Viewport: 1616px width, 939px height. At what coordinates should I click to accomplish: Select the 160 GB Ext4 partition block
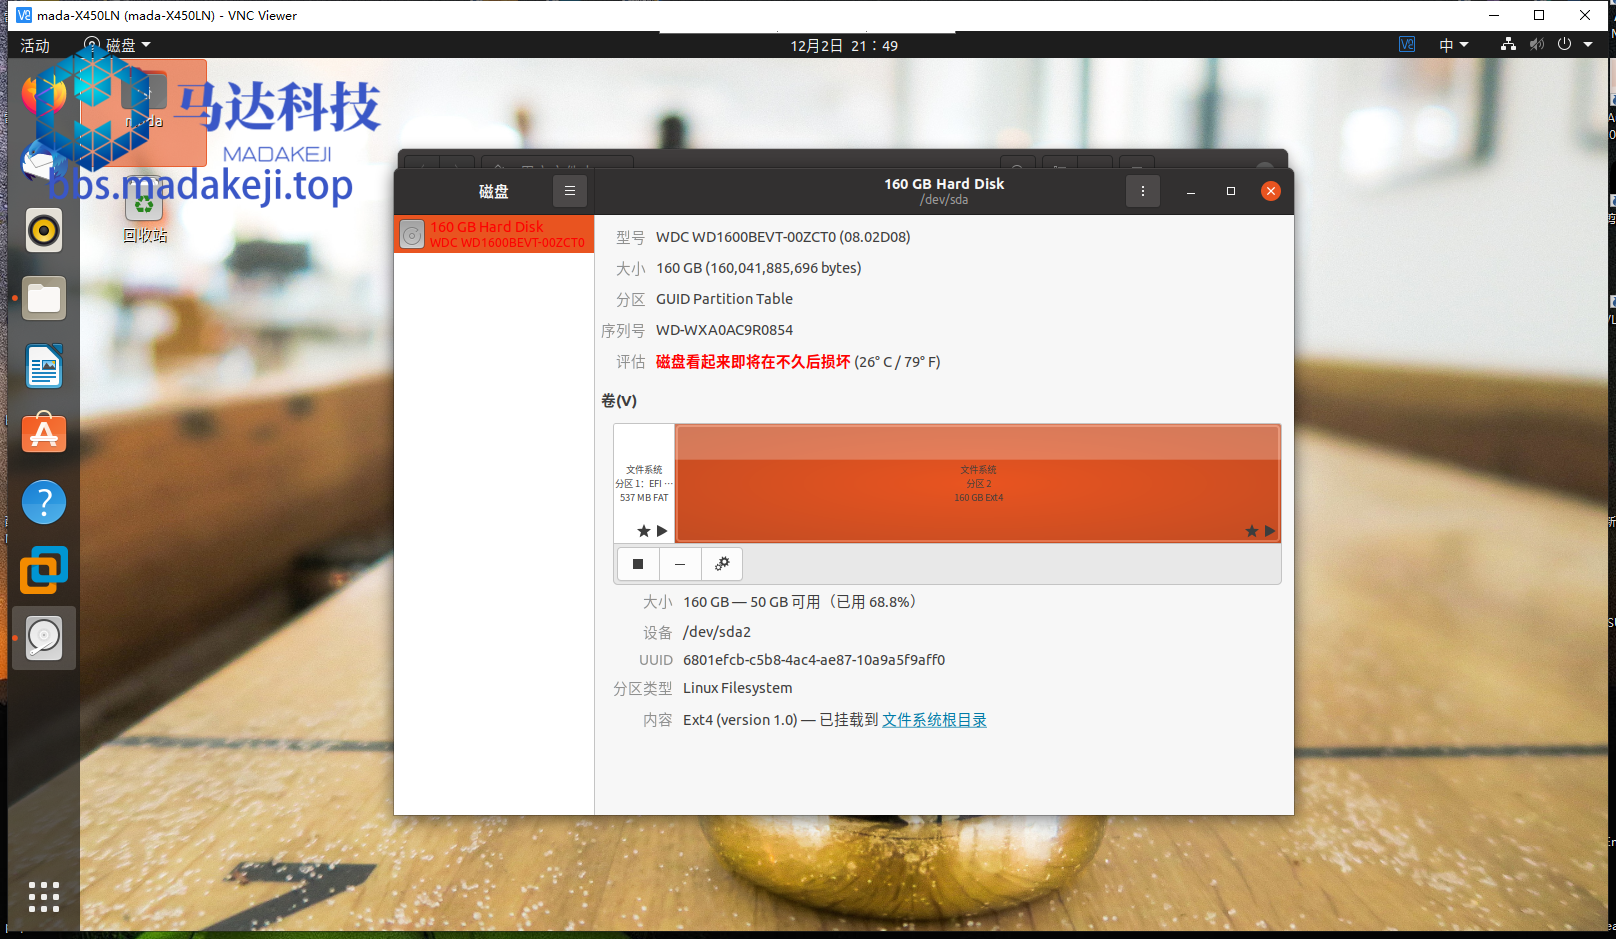[978, 483]
